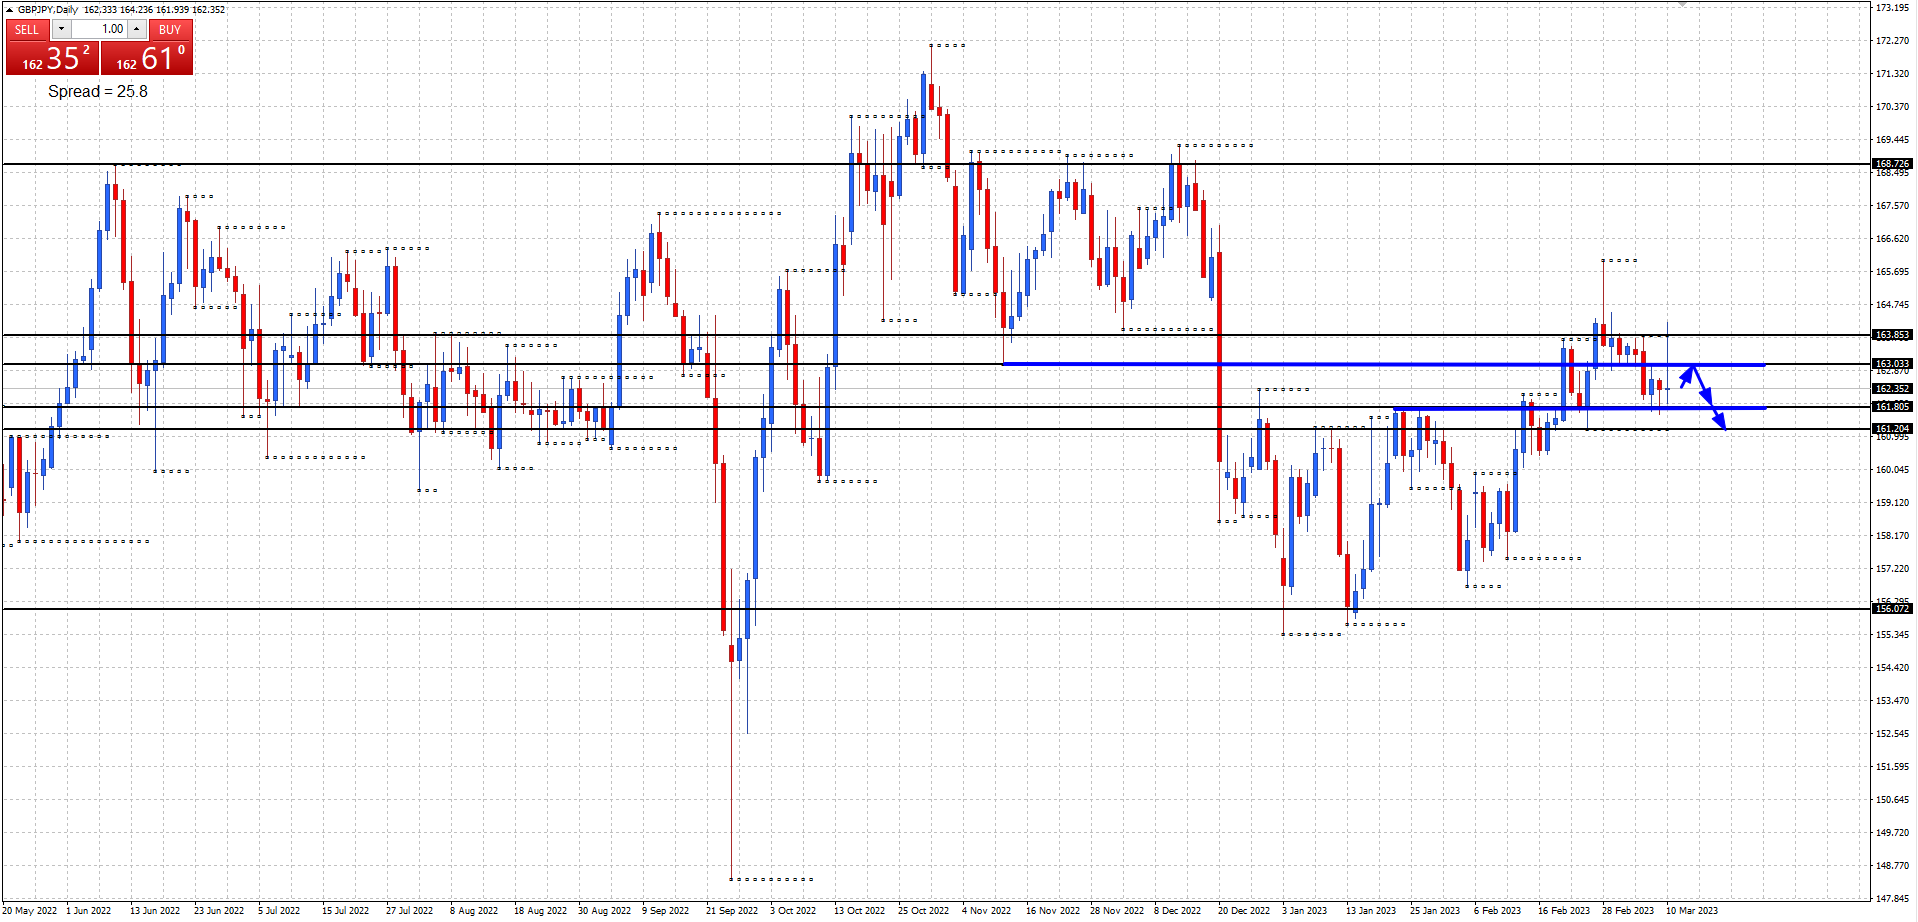Click the 1.00 volume input field

100,29
